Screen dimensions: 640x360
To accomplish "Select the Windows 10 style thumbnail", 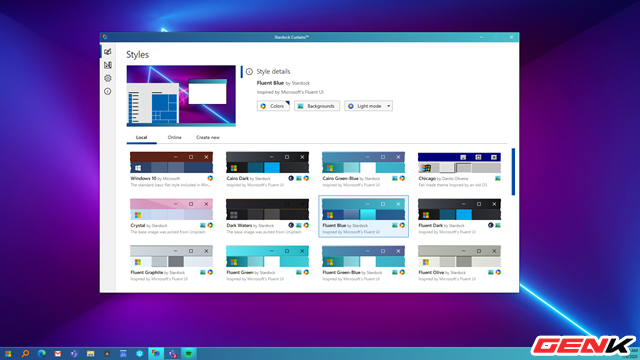I will tap(171, 162).
